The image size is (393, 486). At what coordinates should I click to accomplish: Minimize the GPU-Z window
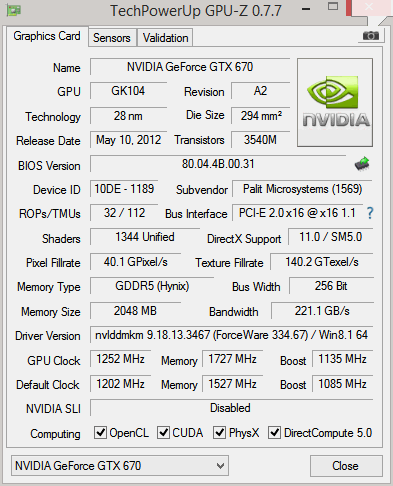pos(306,9)
